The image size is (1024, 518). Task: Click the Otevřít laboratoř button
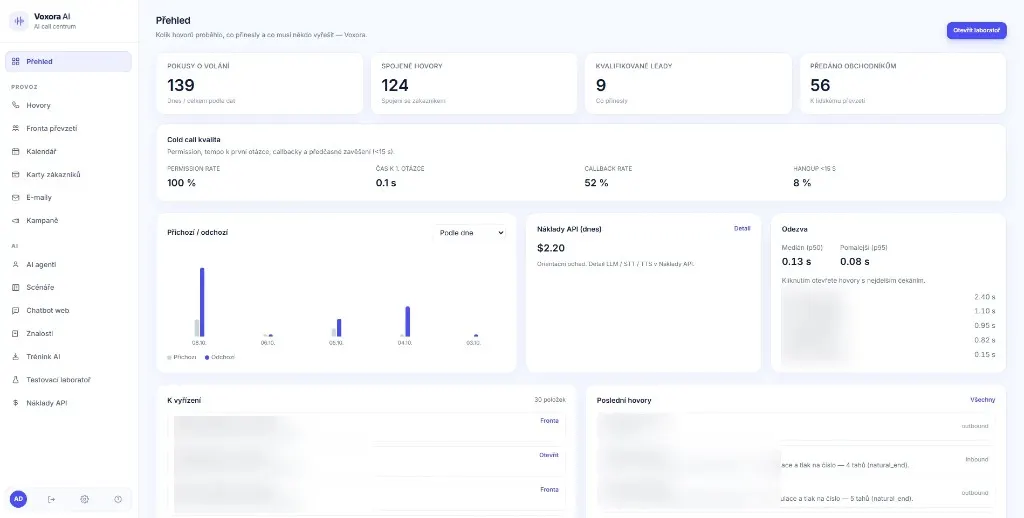(976, 31)
